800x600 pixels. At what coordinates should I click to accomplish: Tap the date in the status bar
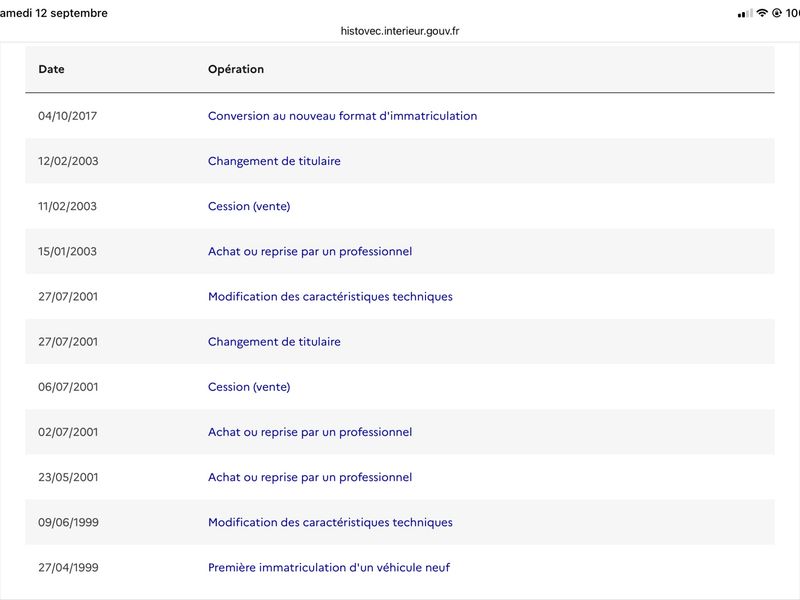[54, 13]
